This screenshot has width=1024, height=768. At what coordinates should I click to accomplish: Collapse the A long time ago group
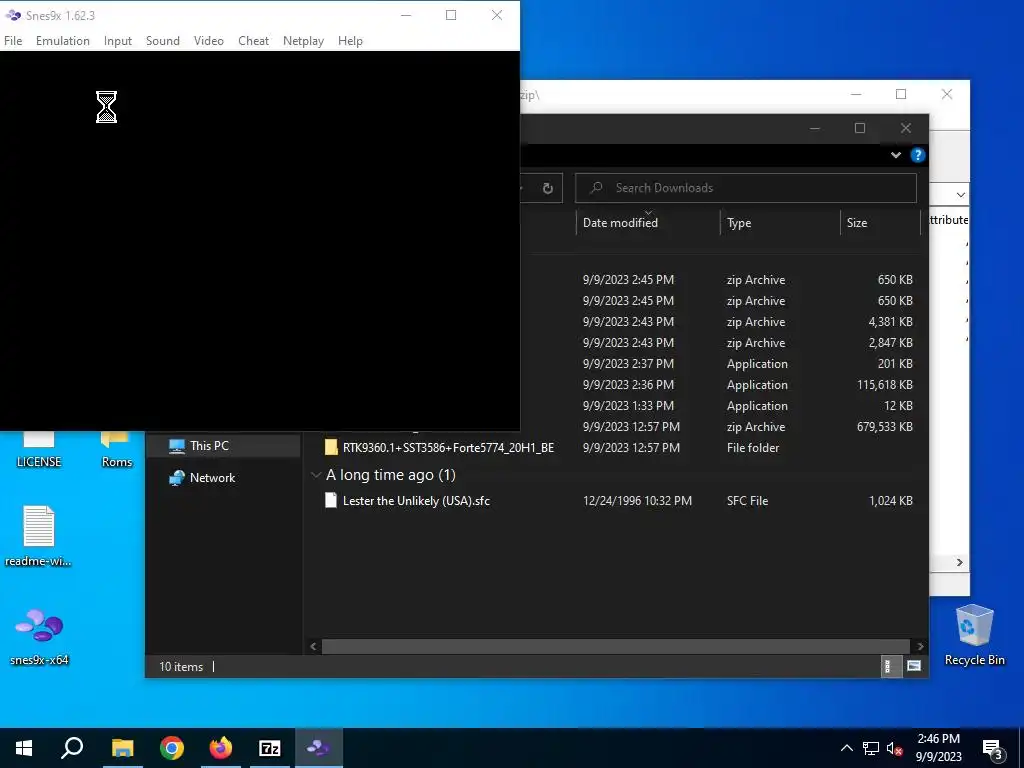click(316, 475)
